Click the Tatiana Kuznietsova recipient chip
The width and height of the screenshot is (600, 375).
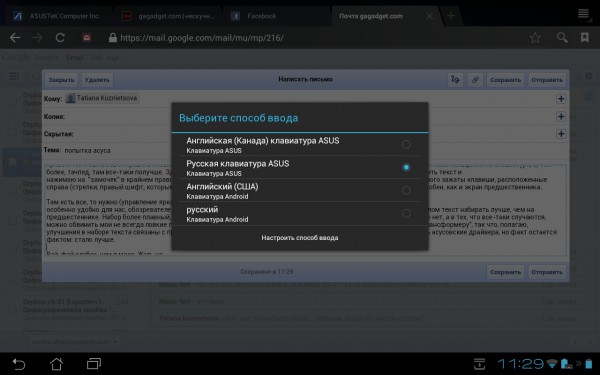(x=102, y=98)
